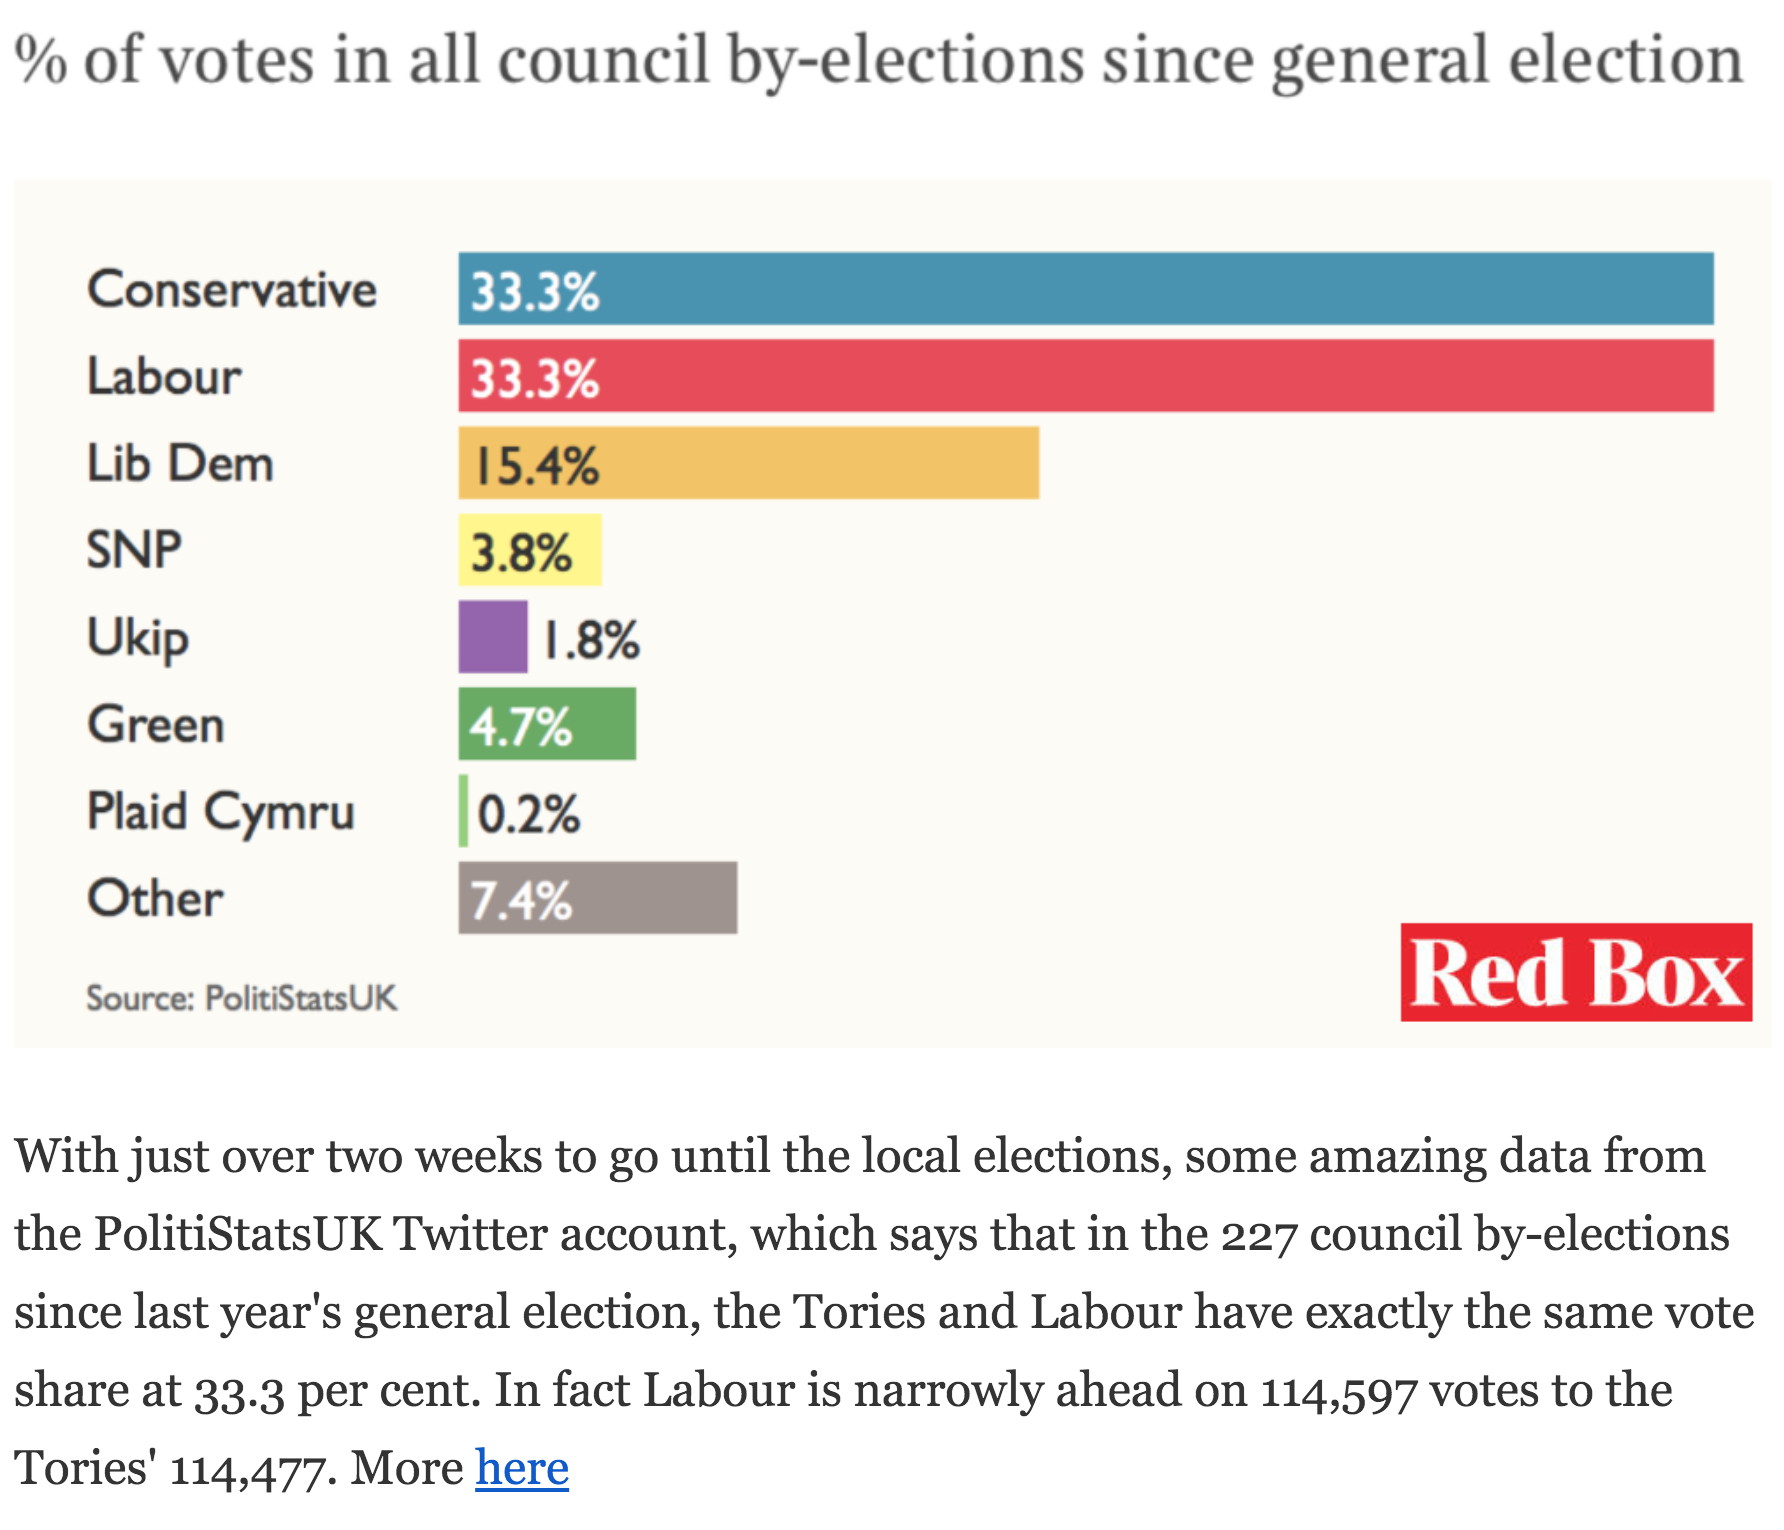Click the thin Plaid Cymru bar
Screen dimensions: 1784x1530
click(x=464, y=811)
